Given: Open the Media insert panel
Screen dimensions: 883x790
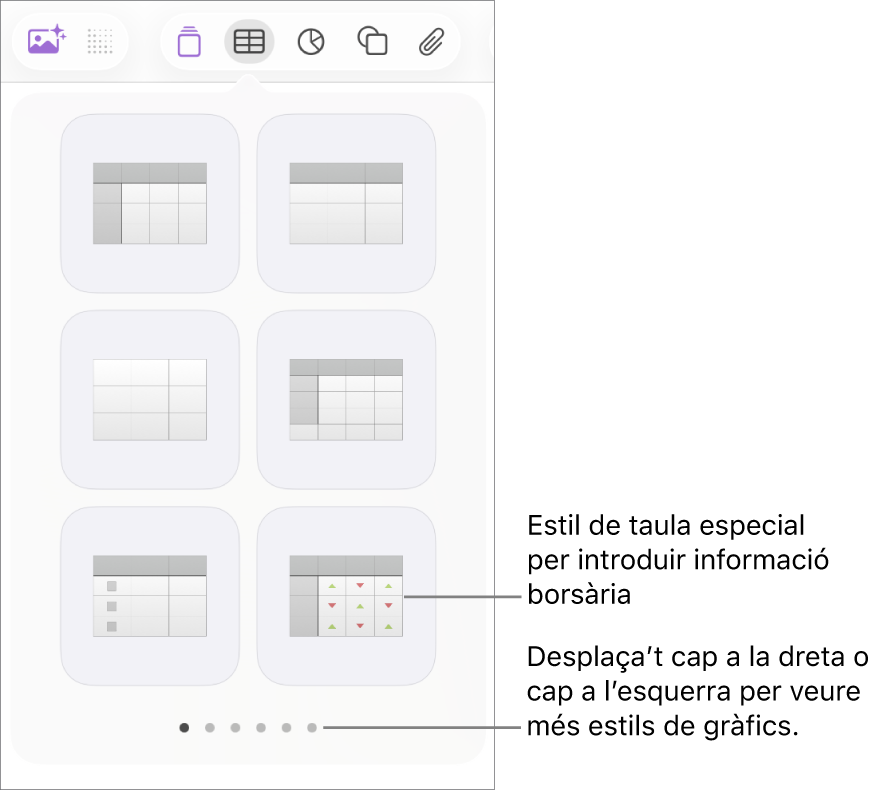Looking at the screenshot, I should point(44,41).
